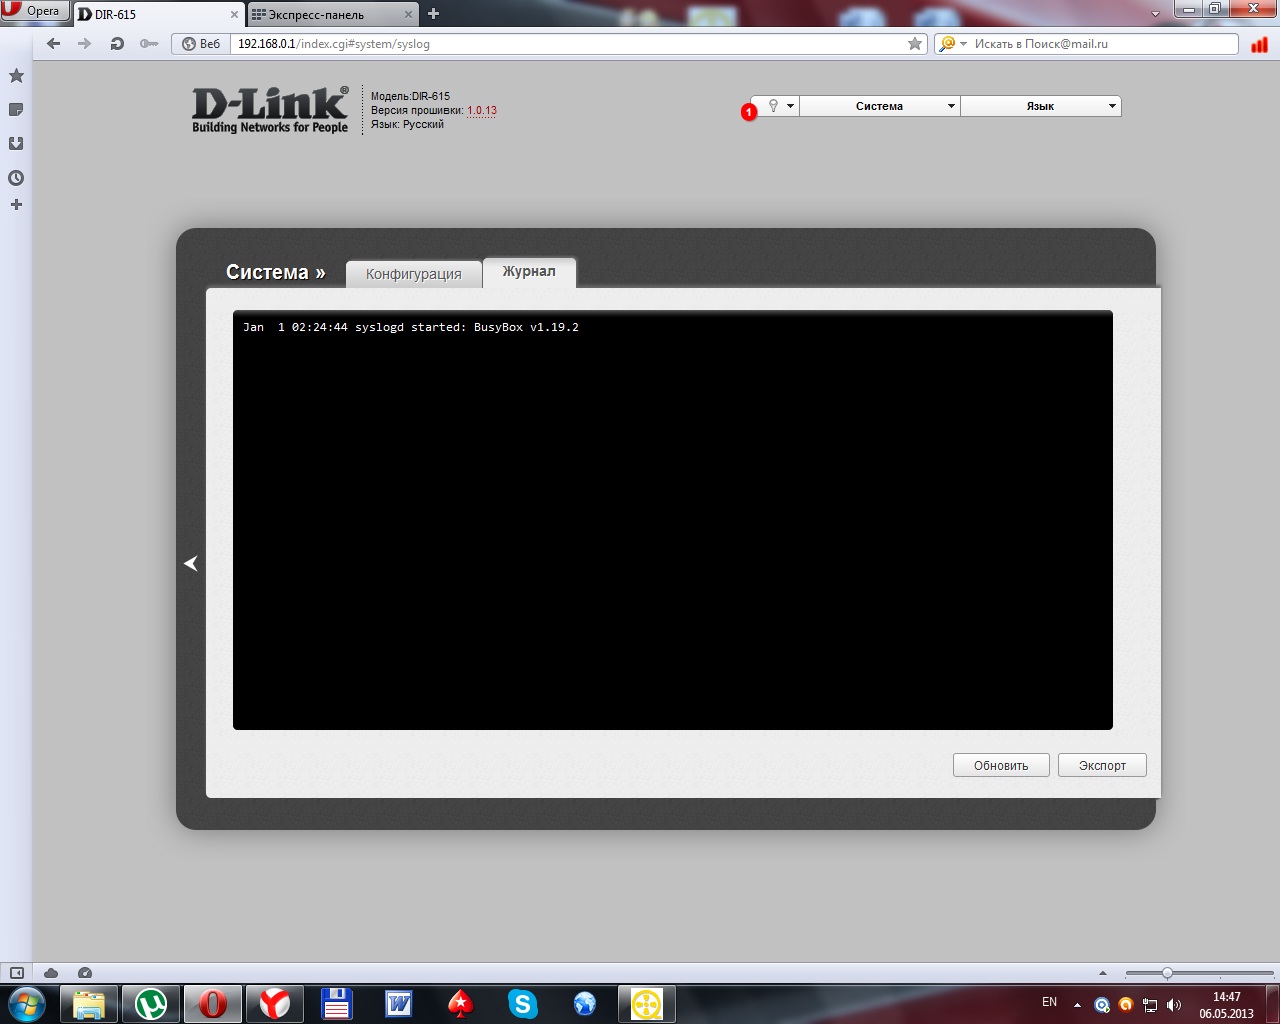Click the firmware version 1.0.13 link

pyautogui.click(x=482, y=111)
